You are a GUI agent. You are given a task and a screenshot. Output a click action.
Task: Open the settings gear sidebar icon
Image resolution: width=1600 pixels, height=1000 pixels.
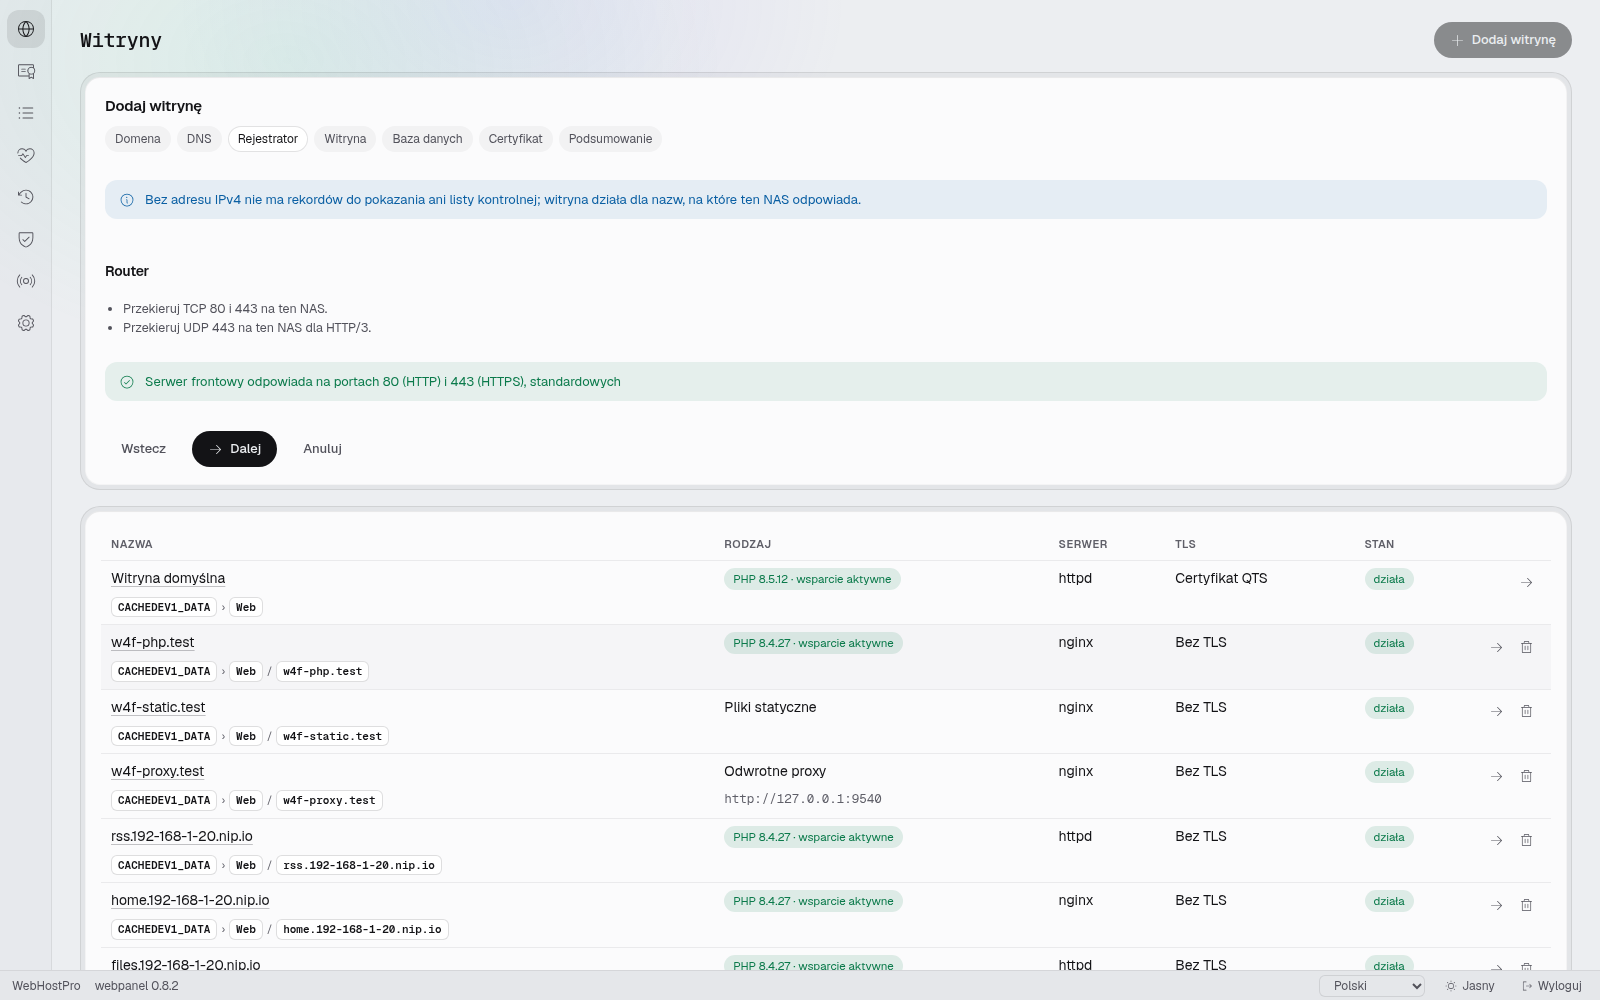tap(26, 323)
